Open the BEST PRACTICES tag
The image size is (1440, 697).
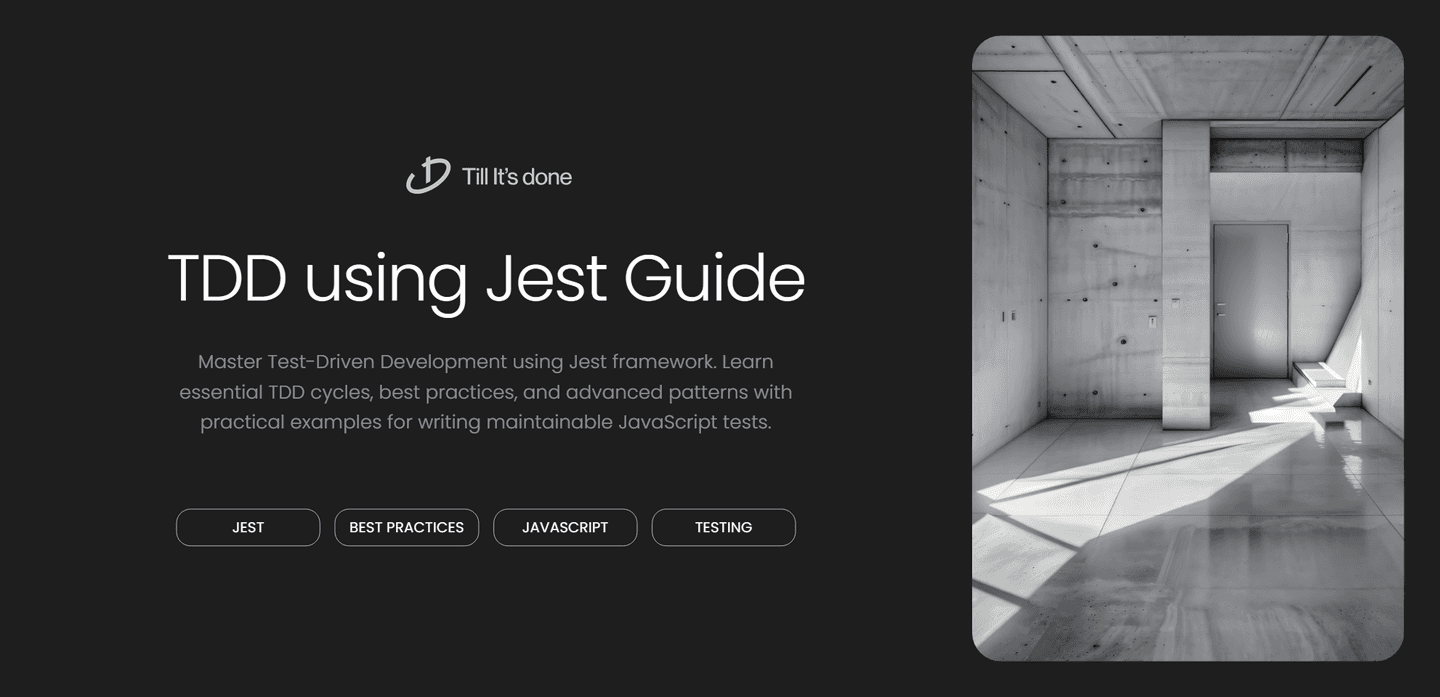tap(406, 527)
